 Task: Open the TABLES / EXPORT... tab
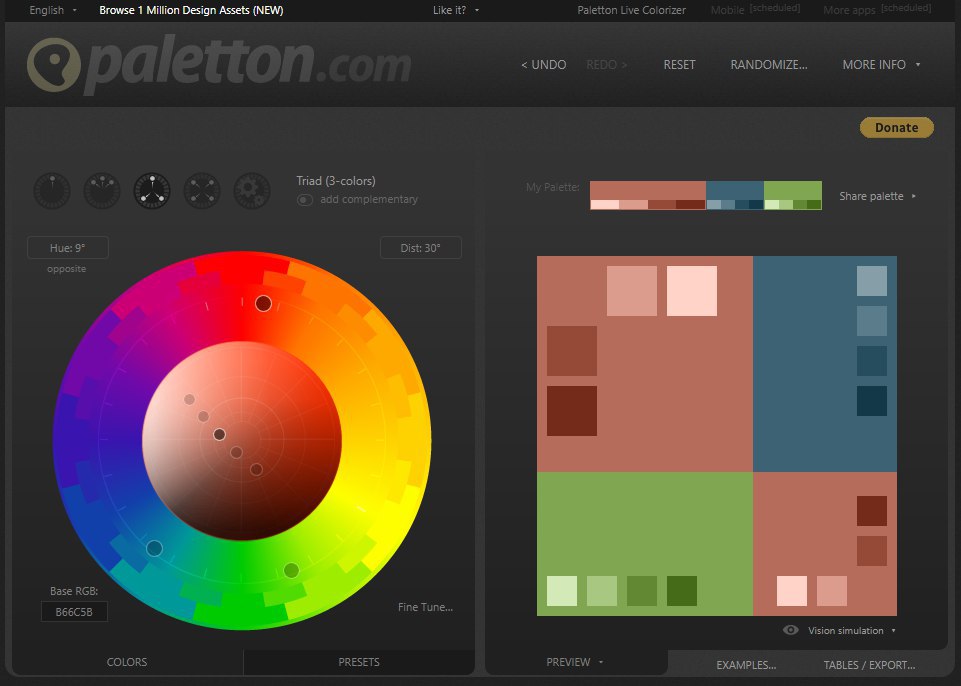869,665
